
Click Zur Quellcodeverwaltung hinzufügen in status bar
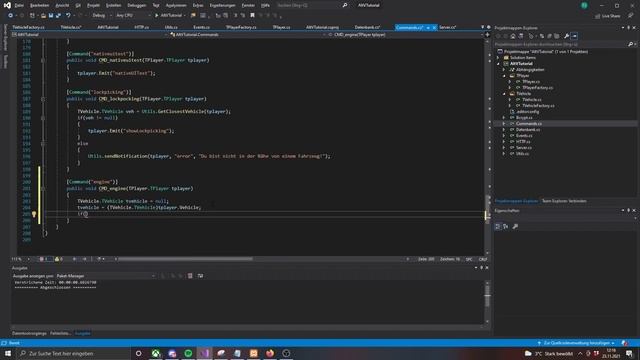576,343
